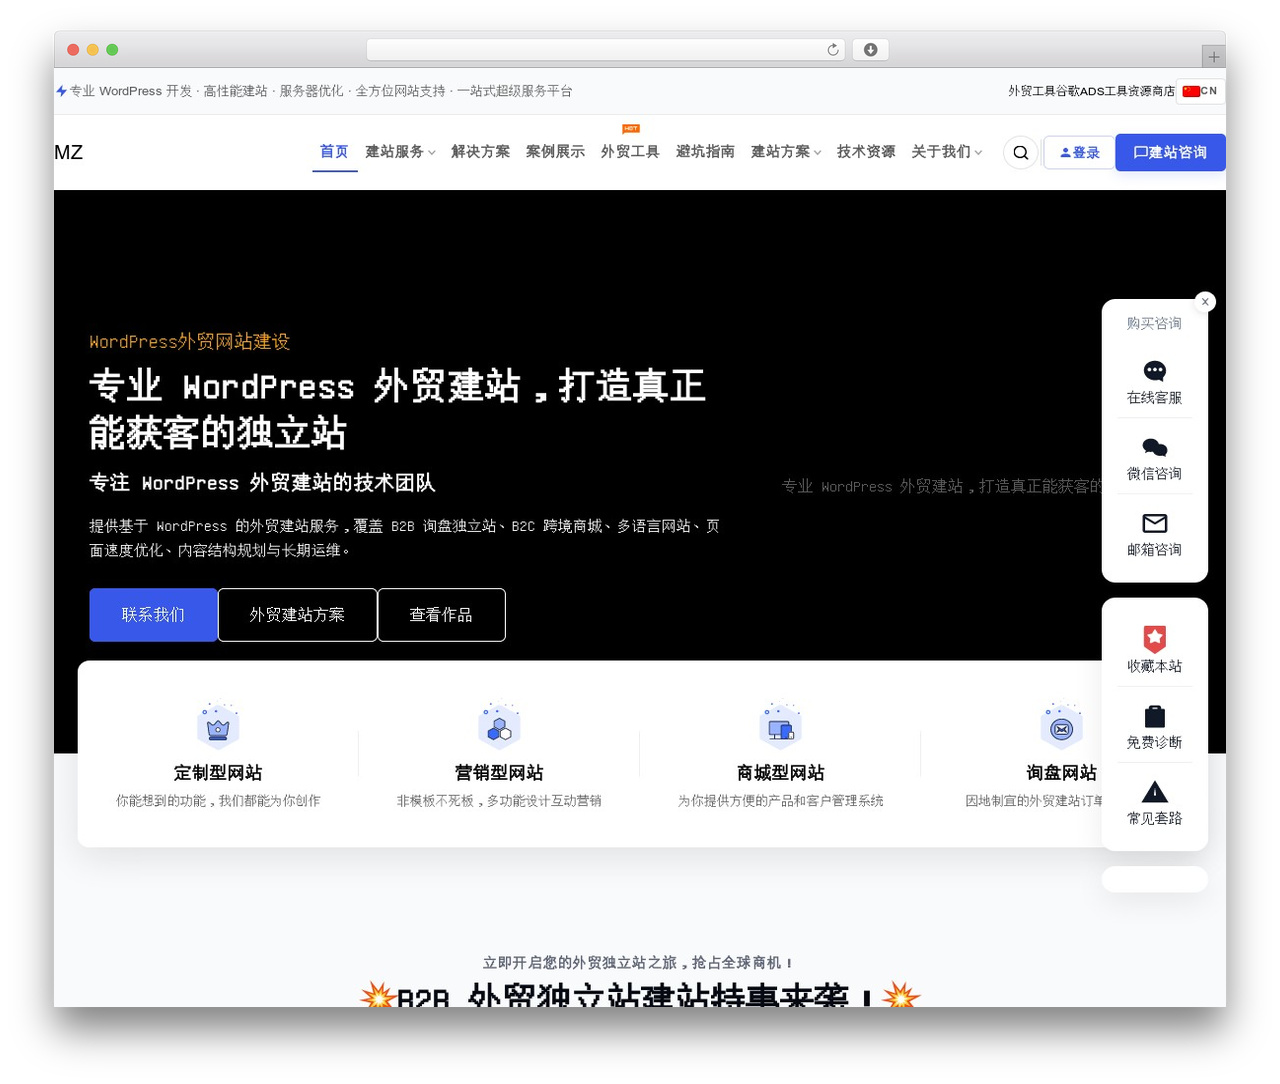Click the 建站咨询 blue button
This screenshot has height=1084, width=1280.
[1170, 153]
